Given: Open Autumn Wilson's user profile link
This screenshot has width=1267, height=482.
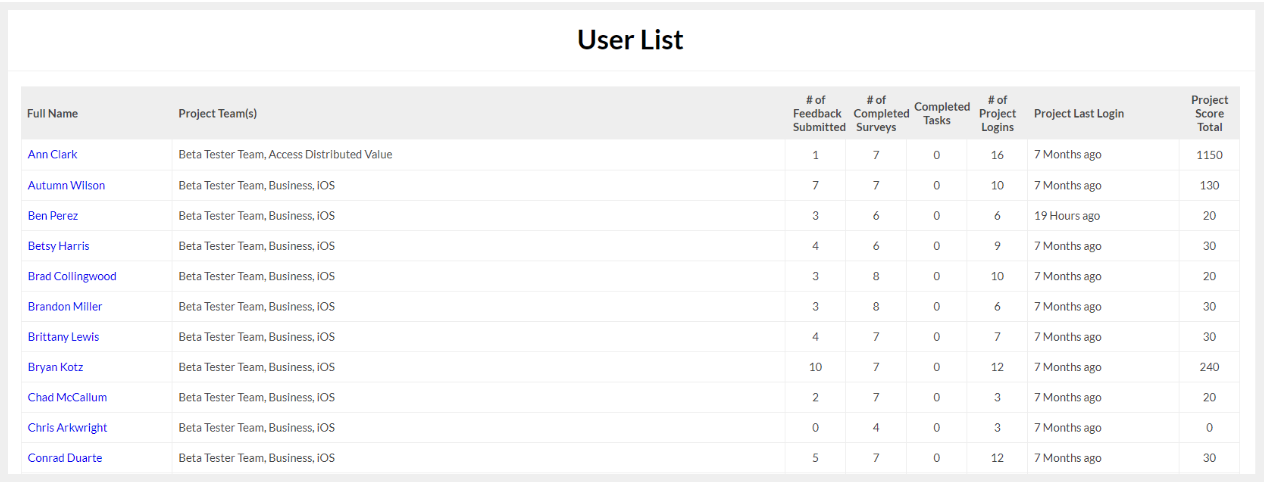Looking at the screenshot, I should coord(66,185).
